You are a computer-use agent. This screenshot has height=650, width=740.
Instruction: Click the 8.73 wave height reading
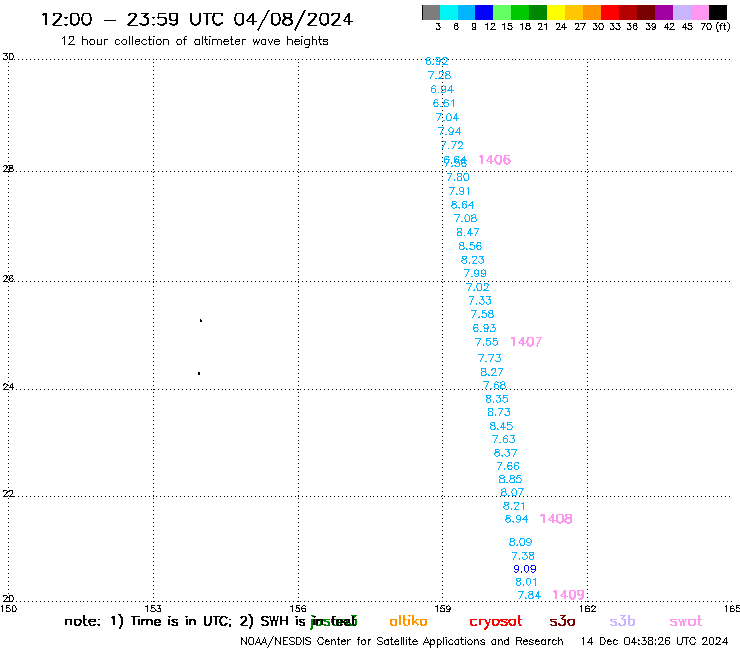[x=499, y=413]
